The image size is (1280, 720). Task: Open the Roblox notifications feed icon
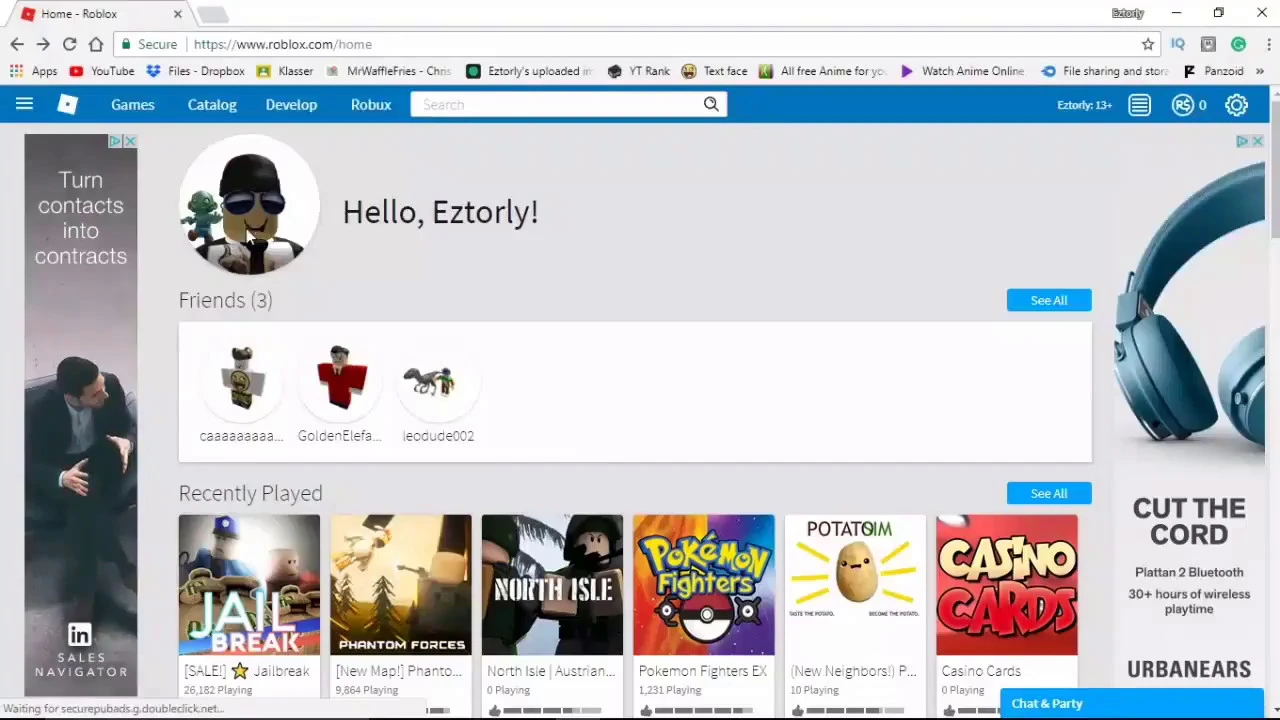click(x=1139, y=105)
